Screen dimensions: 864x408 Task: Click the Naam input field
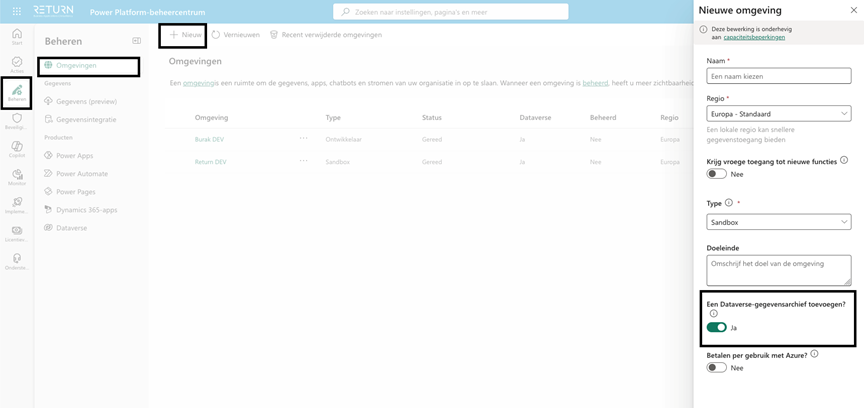[778, 75]
